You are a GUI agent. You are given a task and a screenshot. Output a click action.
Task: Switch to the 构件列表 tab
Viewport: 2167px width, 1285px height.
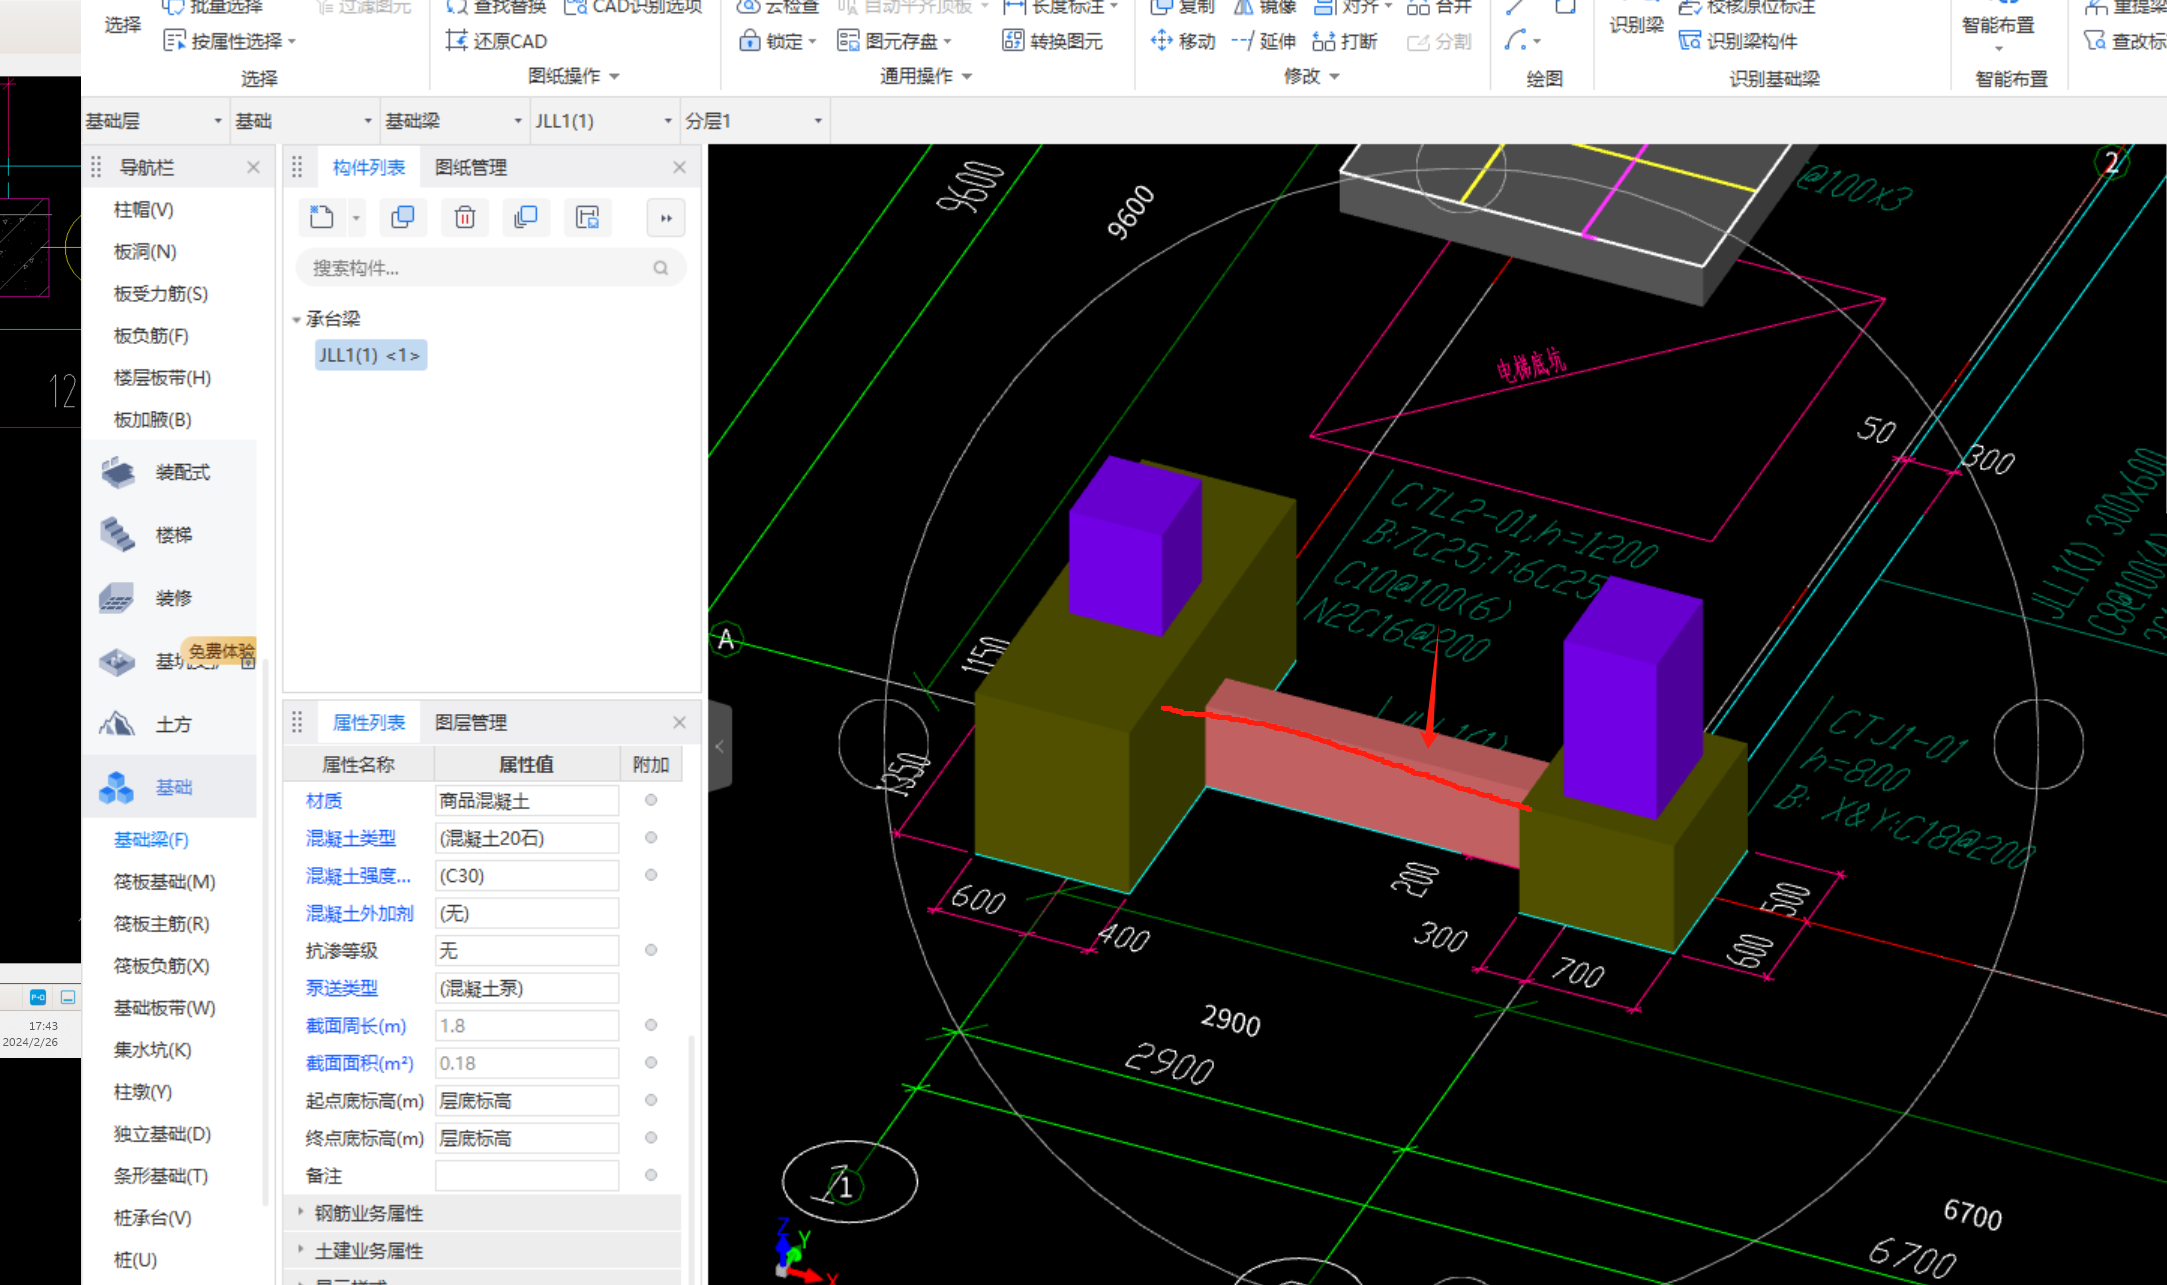(369, 167)
